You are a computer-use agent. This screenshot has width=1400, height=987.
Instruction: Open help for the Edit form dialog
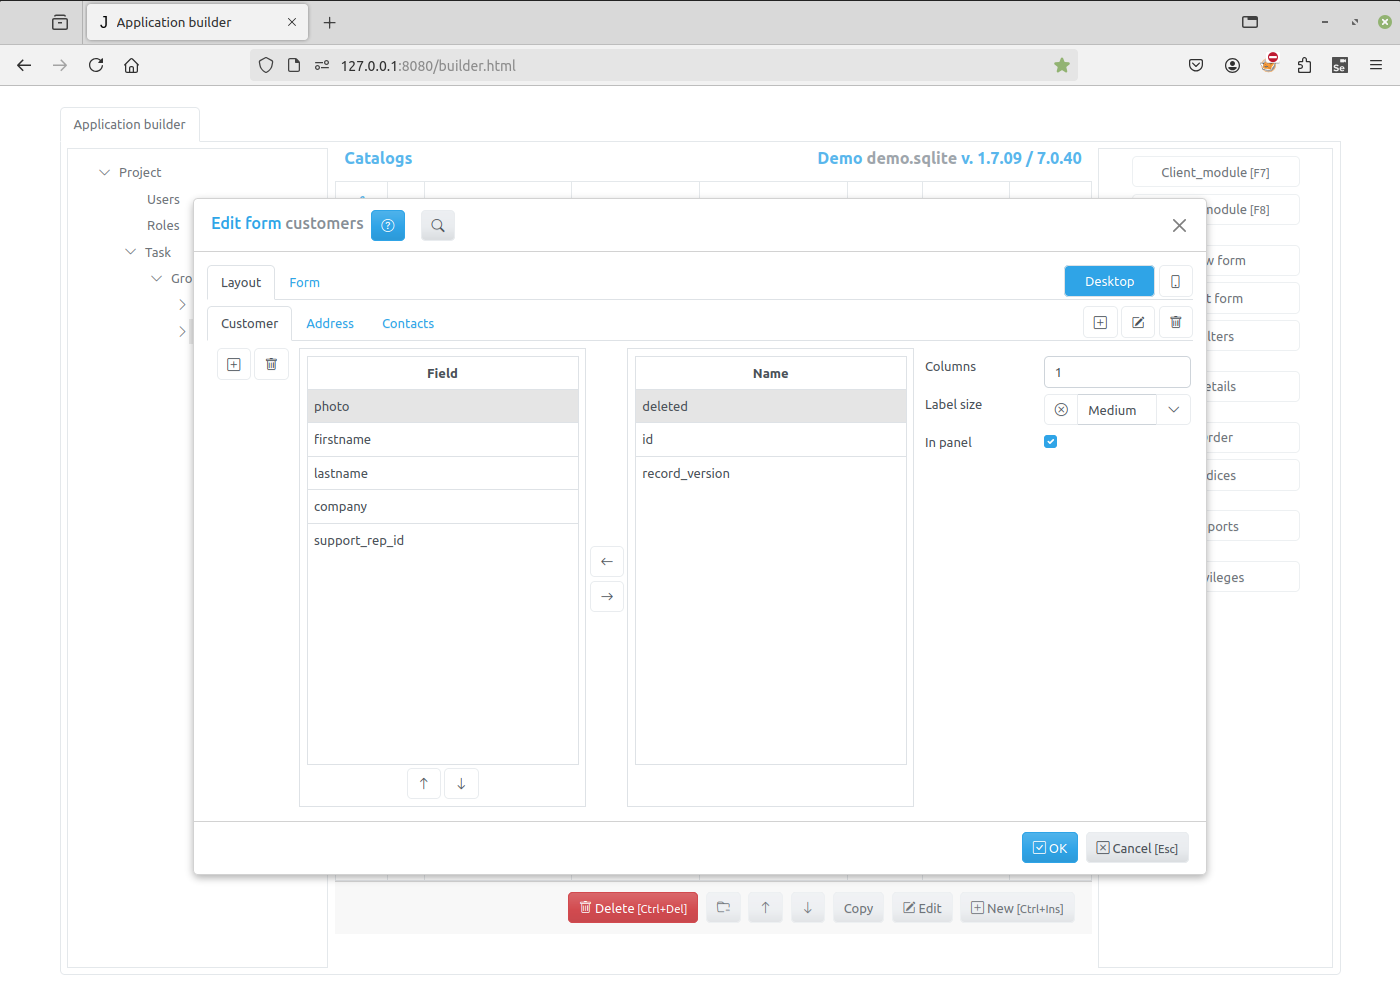pyautogui.click(x=387, y=225)
